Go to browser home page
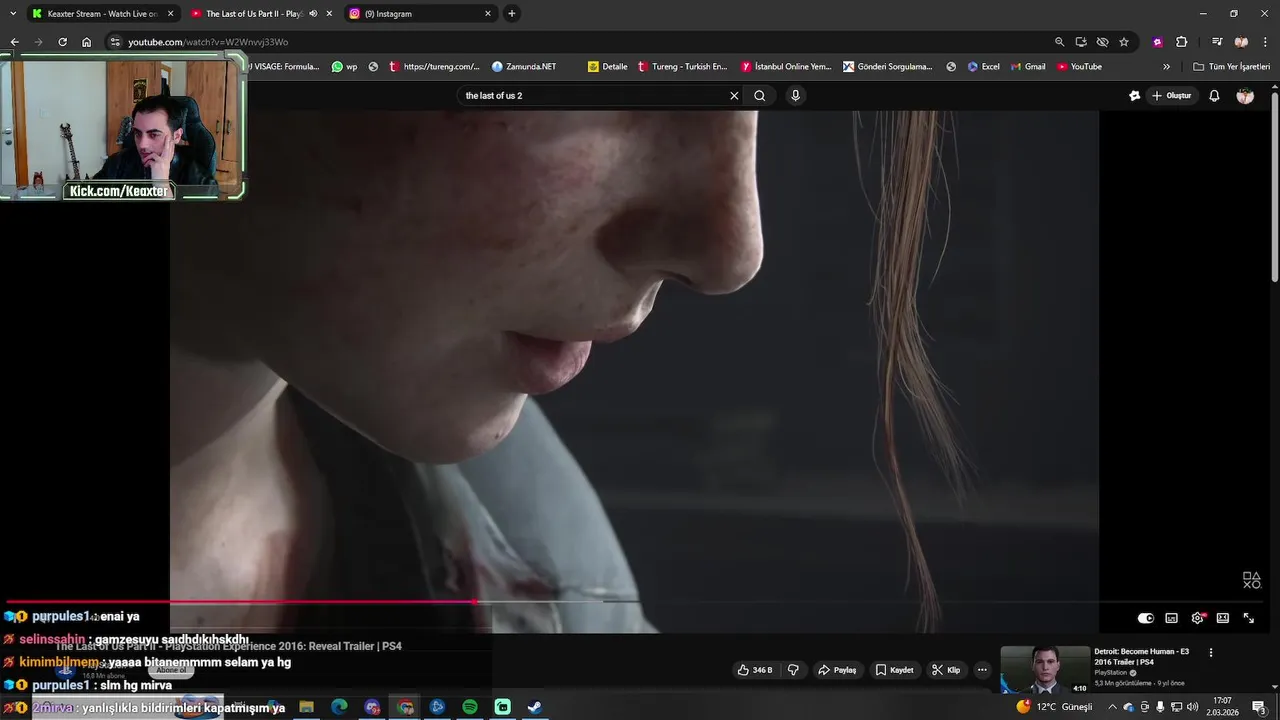This screenshot has height=720, width=1280. (86, 42)
